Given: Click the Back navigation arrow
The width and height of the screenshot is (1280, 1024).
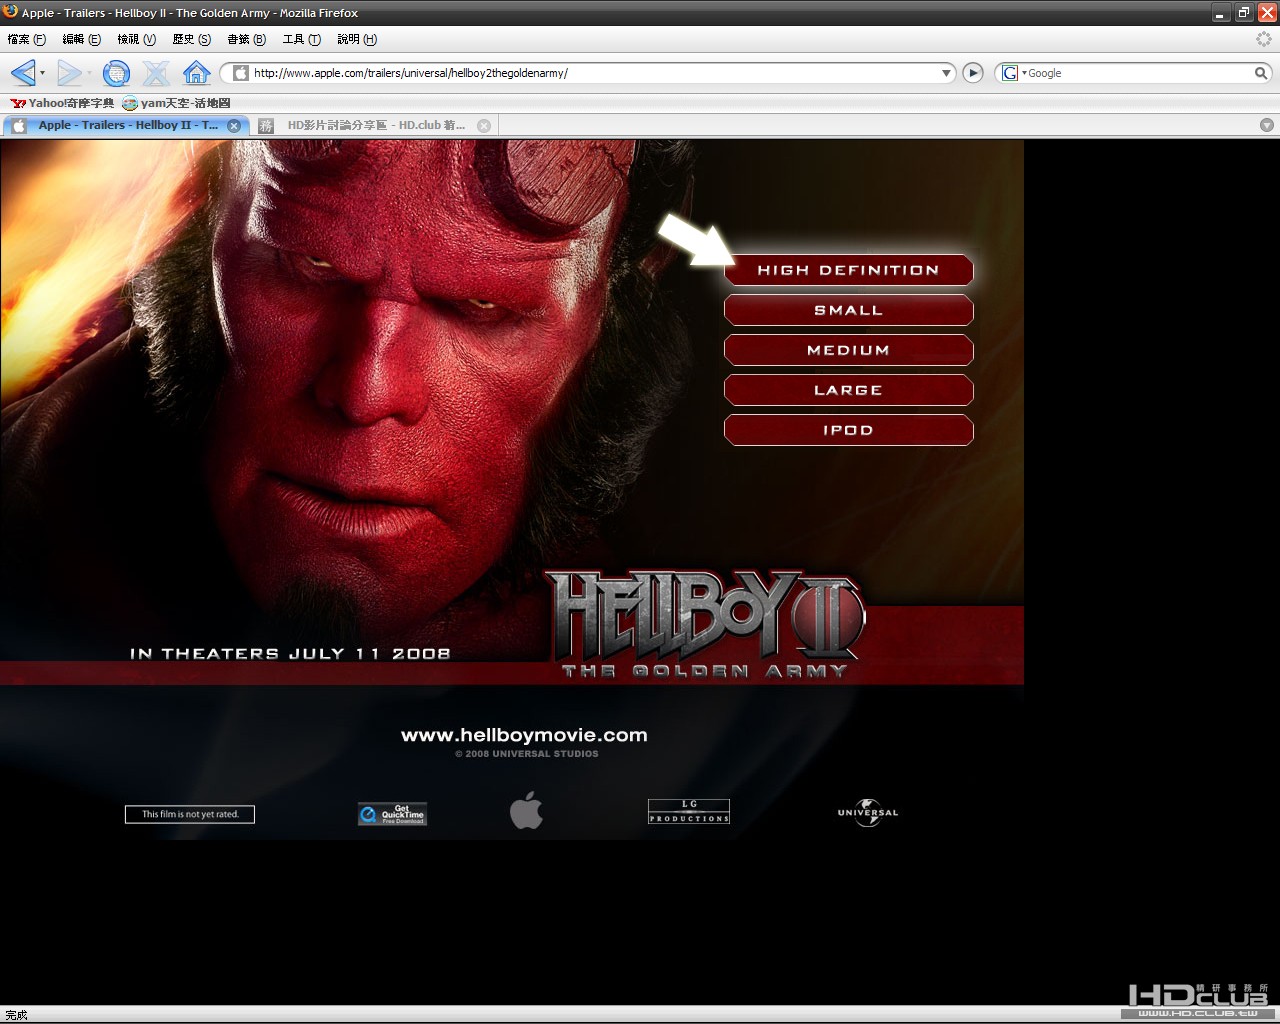Looking at the screenshot, I should pyautogui.click(x=22, y=73).
